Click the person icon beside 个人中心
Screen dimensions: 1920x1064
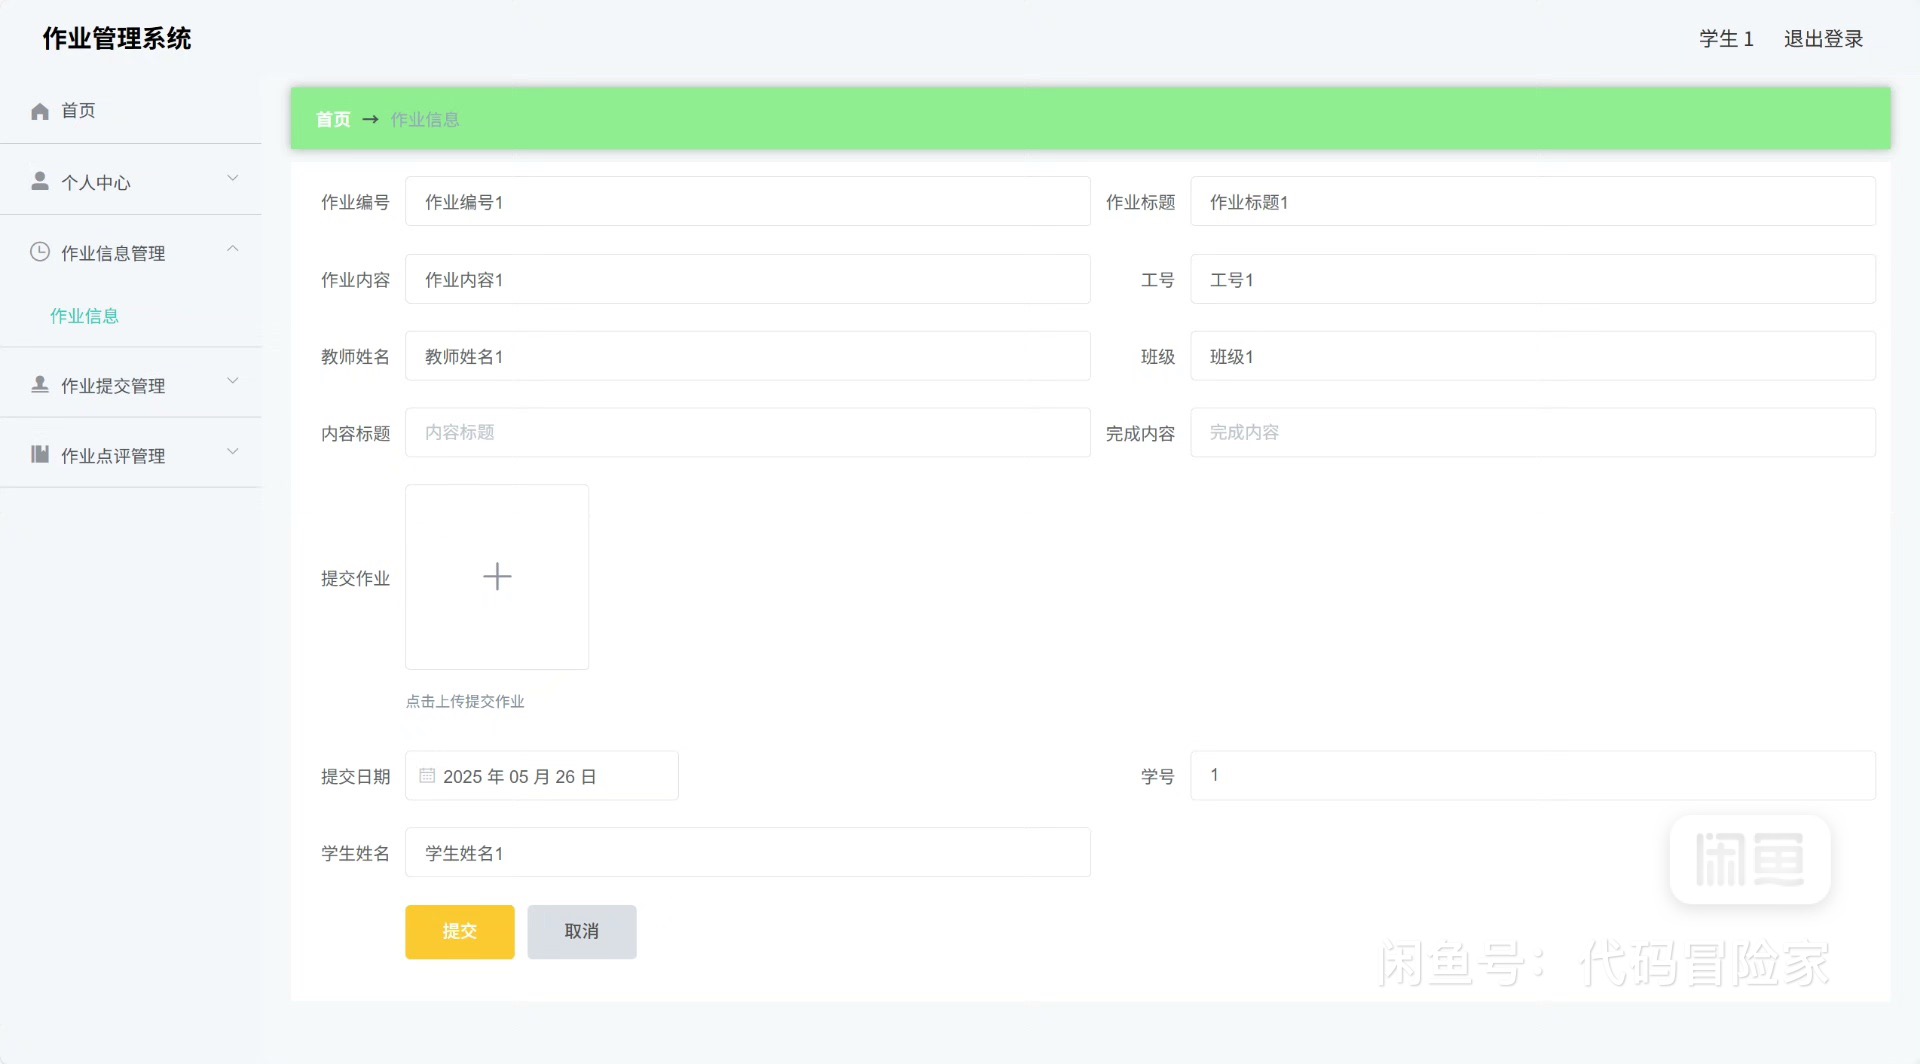40,181
